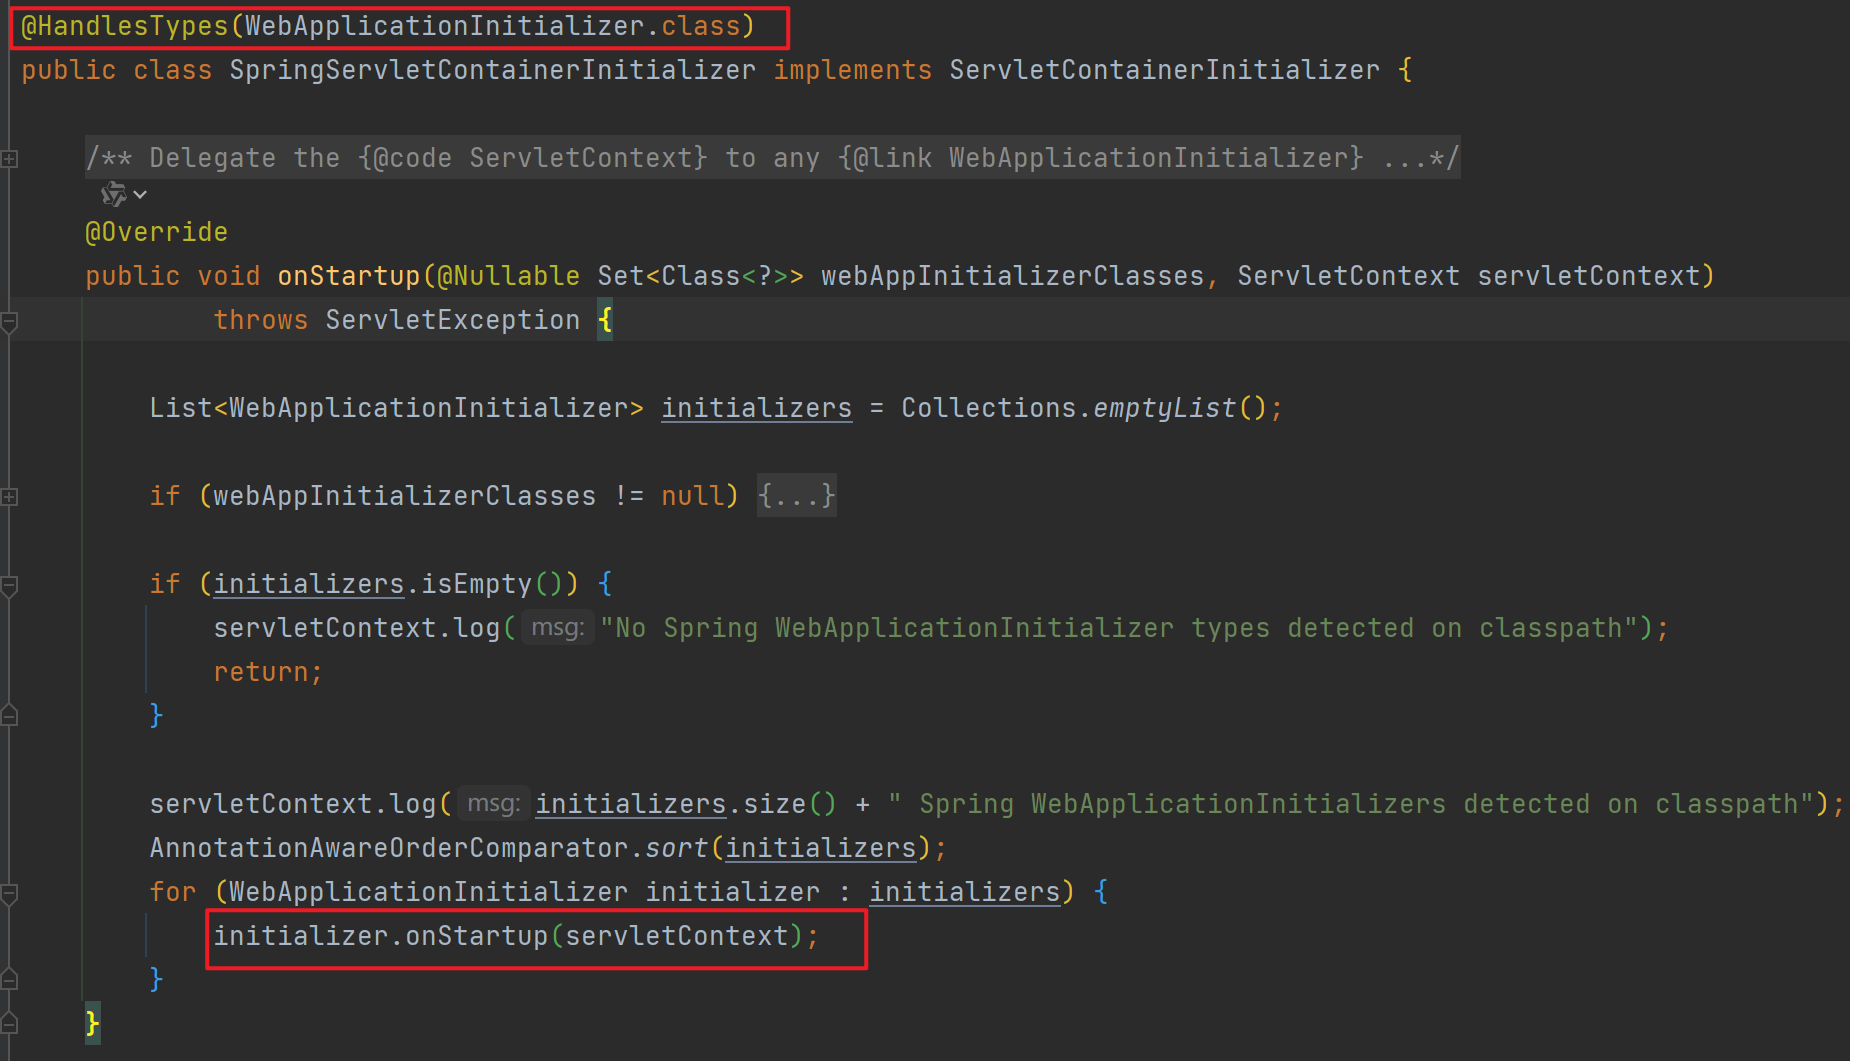Click the size() method call
The width and height of the screenshot is (1850, 1061).
[x=789, y=804]
